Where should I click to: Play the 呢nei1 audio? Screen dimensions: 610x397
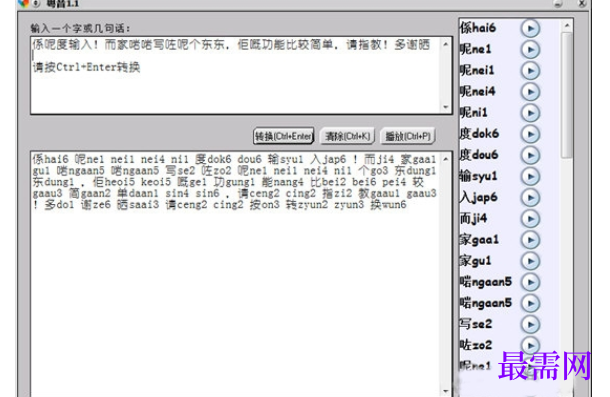[530, 70]
